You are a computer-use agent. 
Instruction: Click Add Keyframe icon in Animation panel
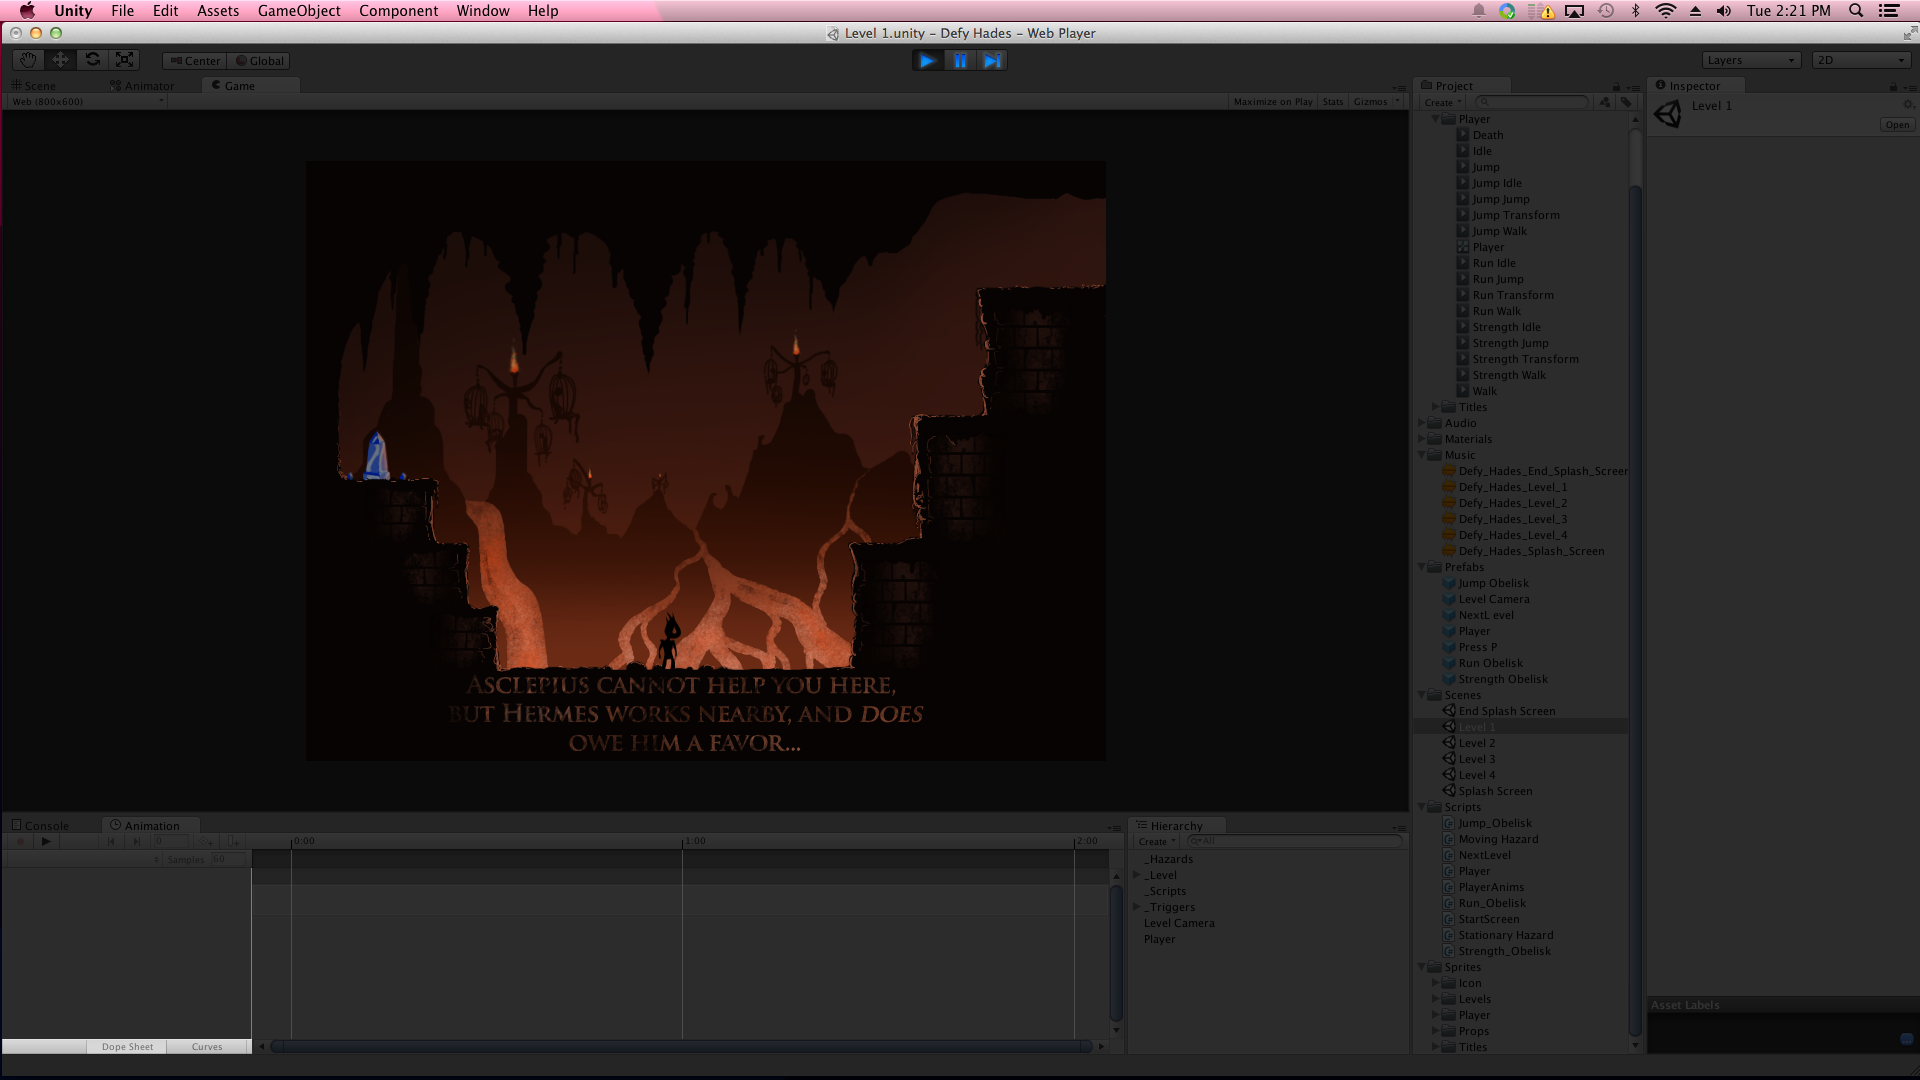206,842
